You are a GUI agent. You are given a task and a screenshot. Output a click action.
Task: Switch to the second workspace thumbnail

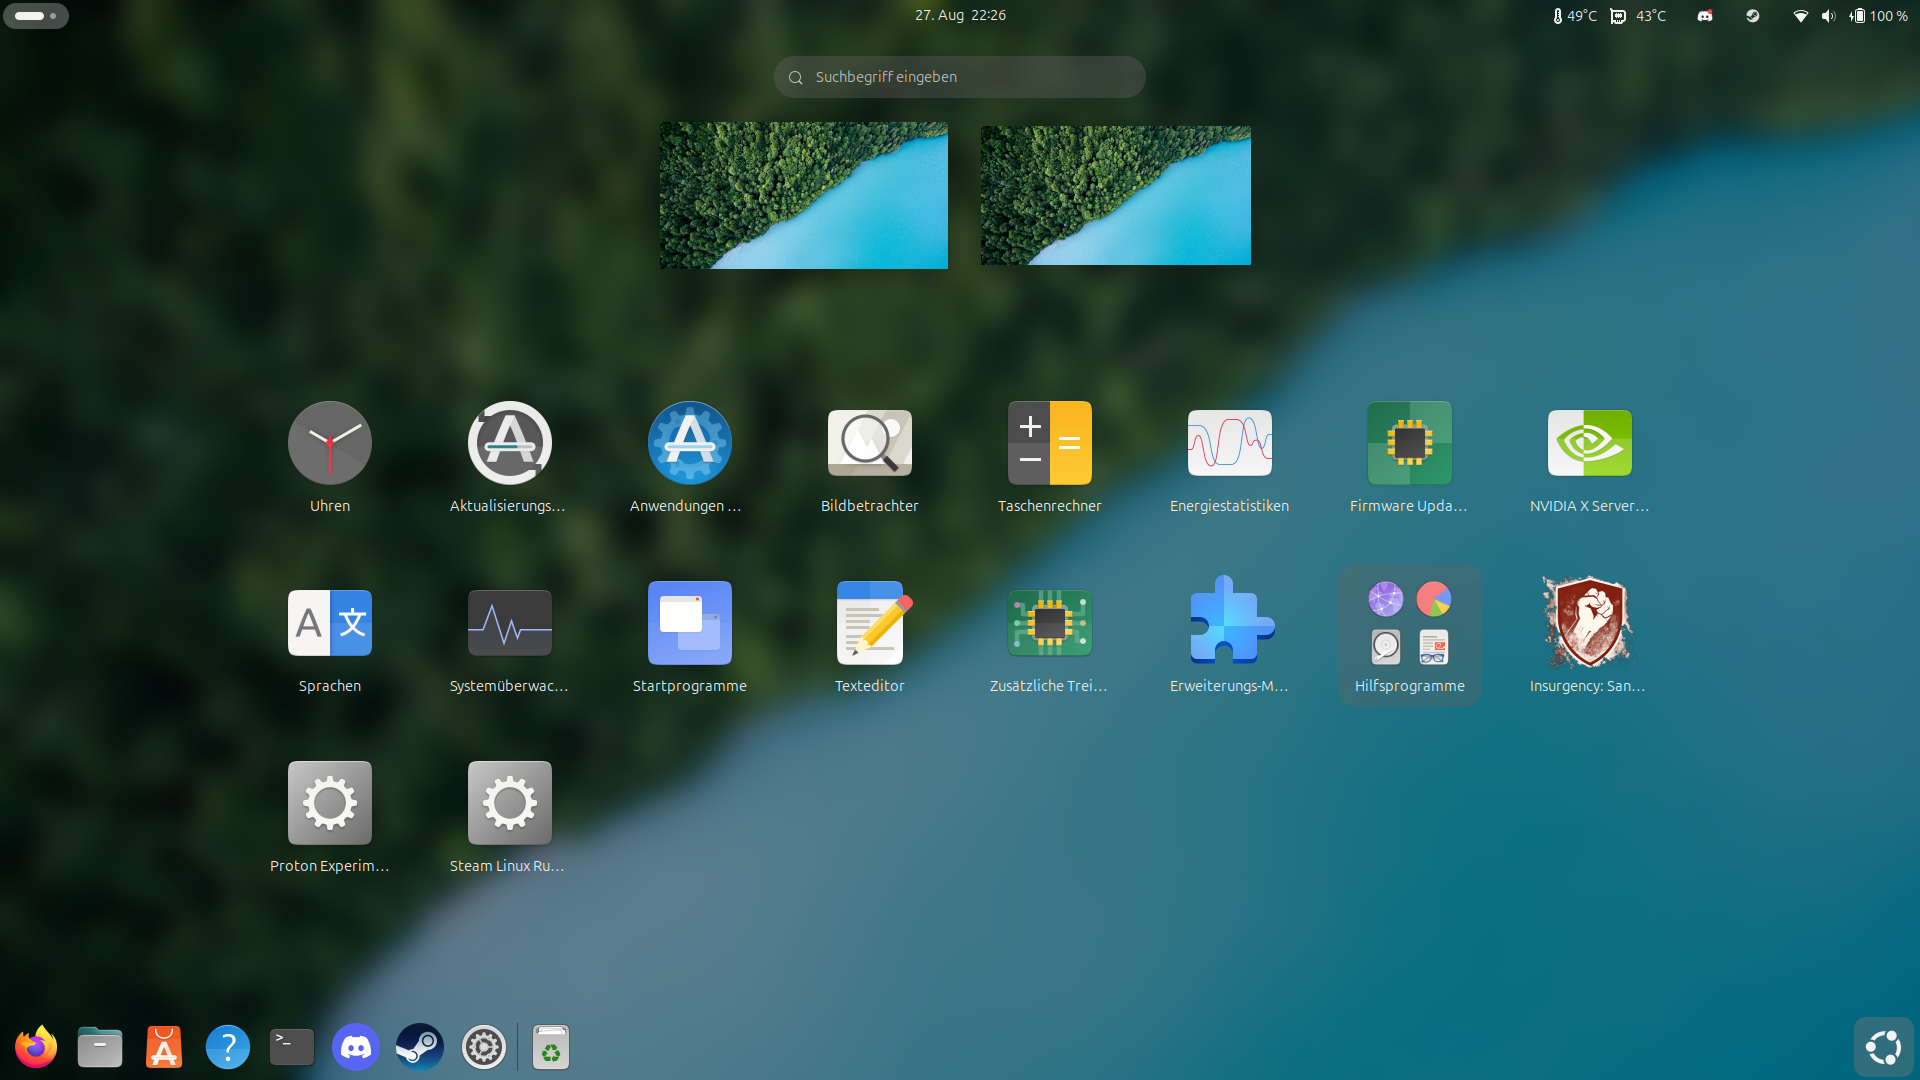1116,195
